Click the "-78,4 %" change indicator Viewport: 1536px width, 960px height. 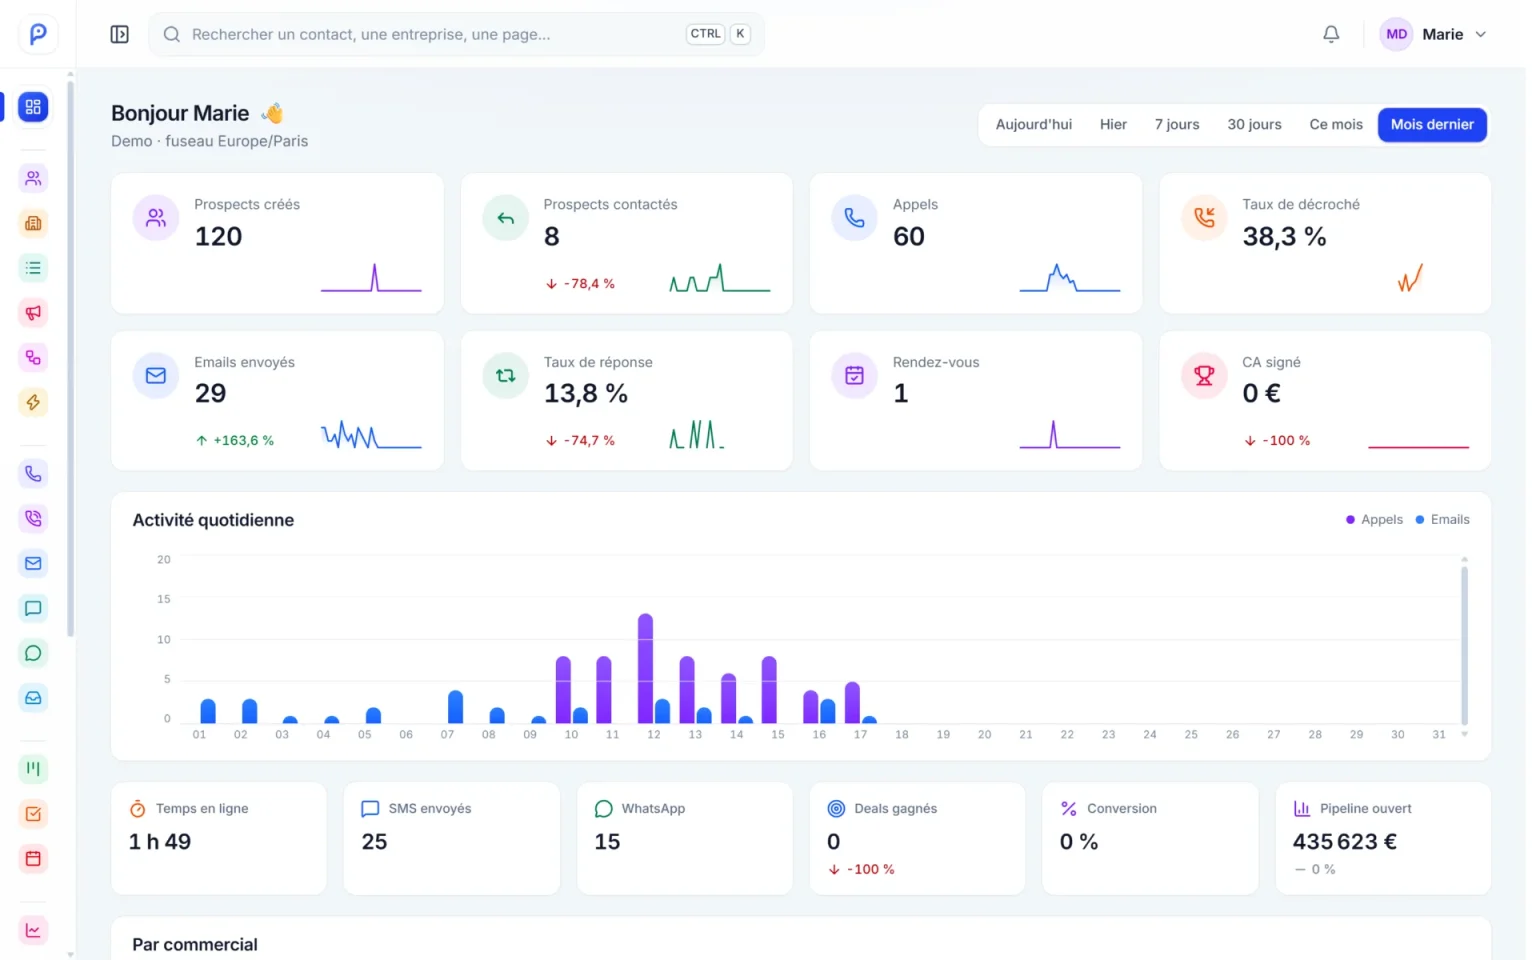[580, 284]
